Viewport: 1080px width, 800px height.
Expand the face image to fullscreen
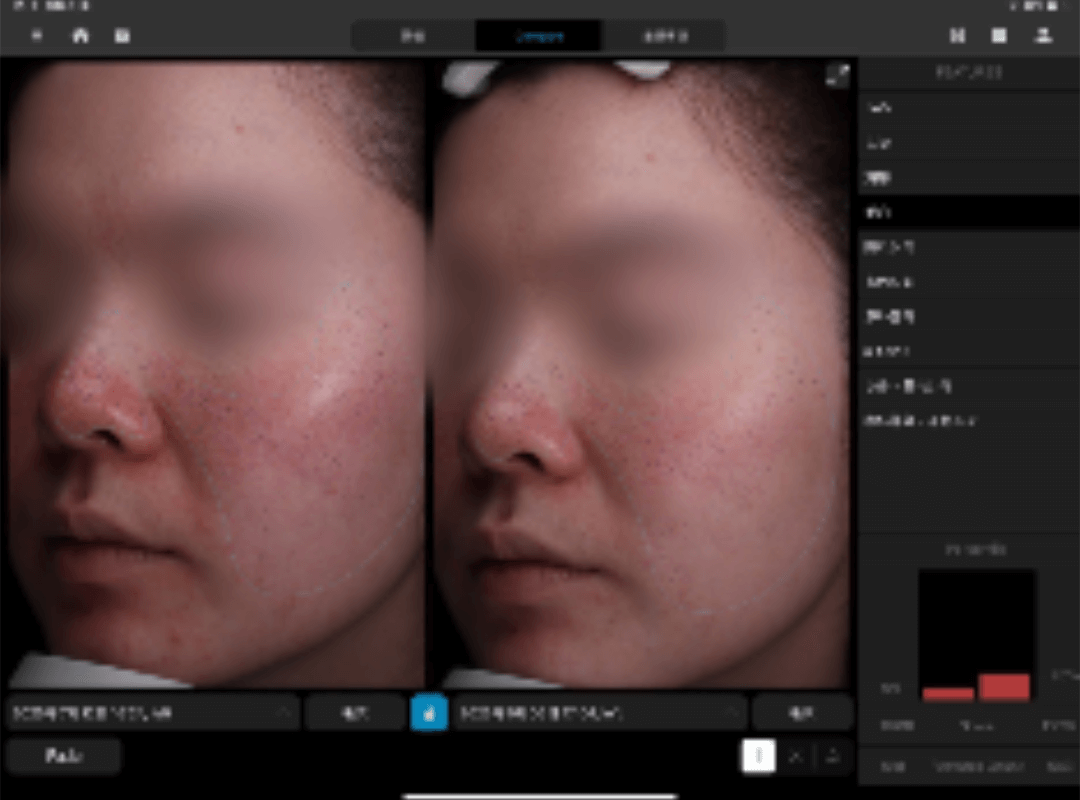pyautogui.click(x=836, y=74)
